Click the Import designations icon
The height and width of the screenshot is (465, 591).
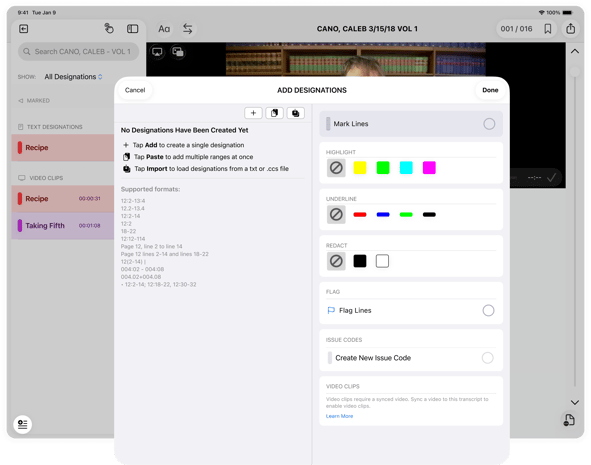(x=296, y=113)
